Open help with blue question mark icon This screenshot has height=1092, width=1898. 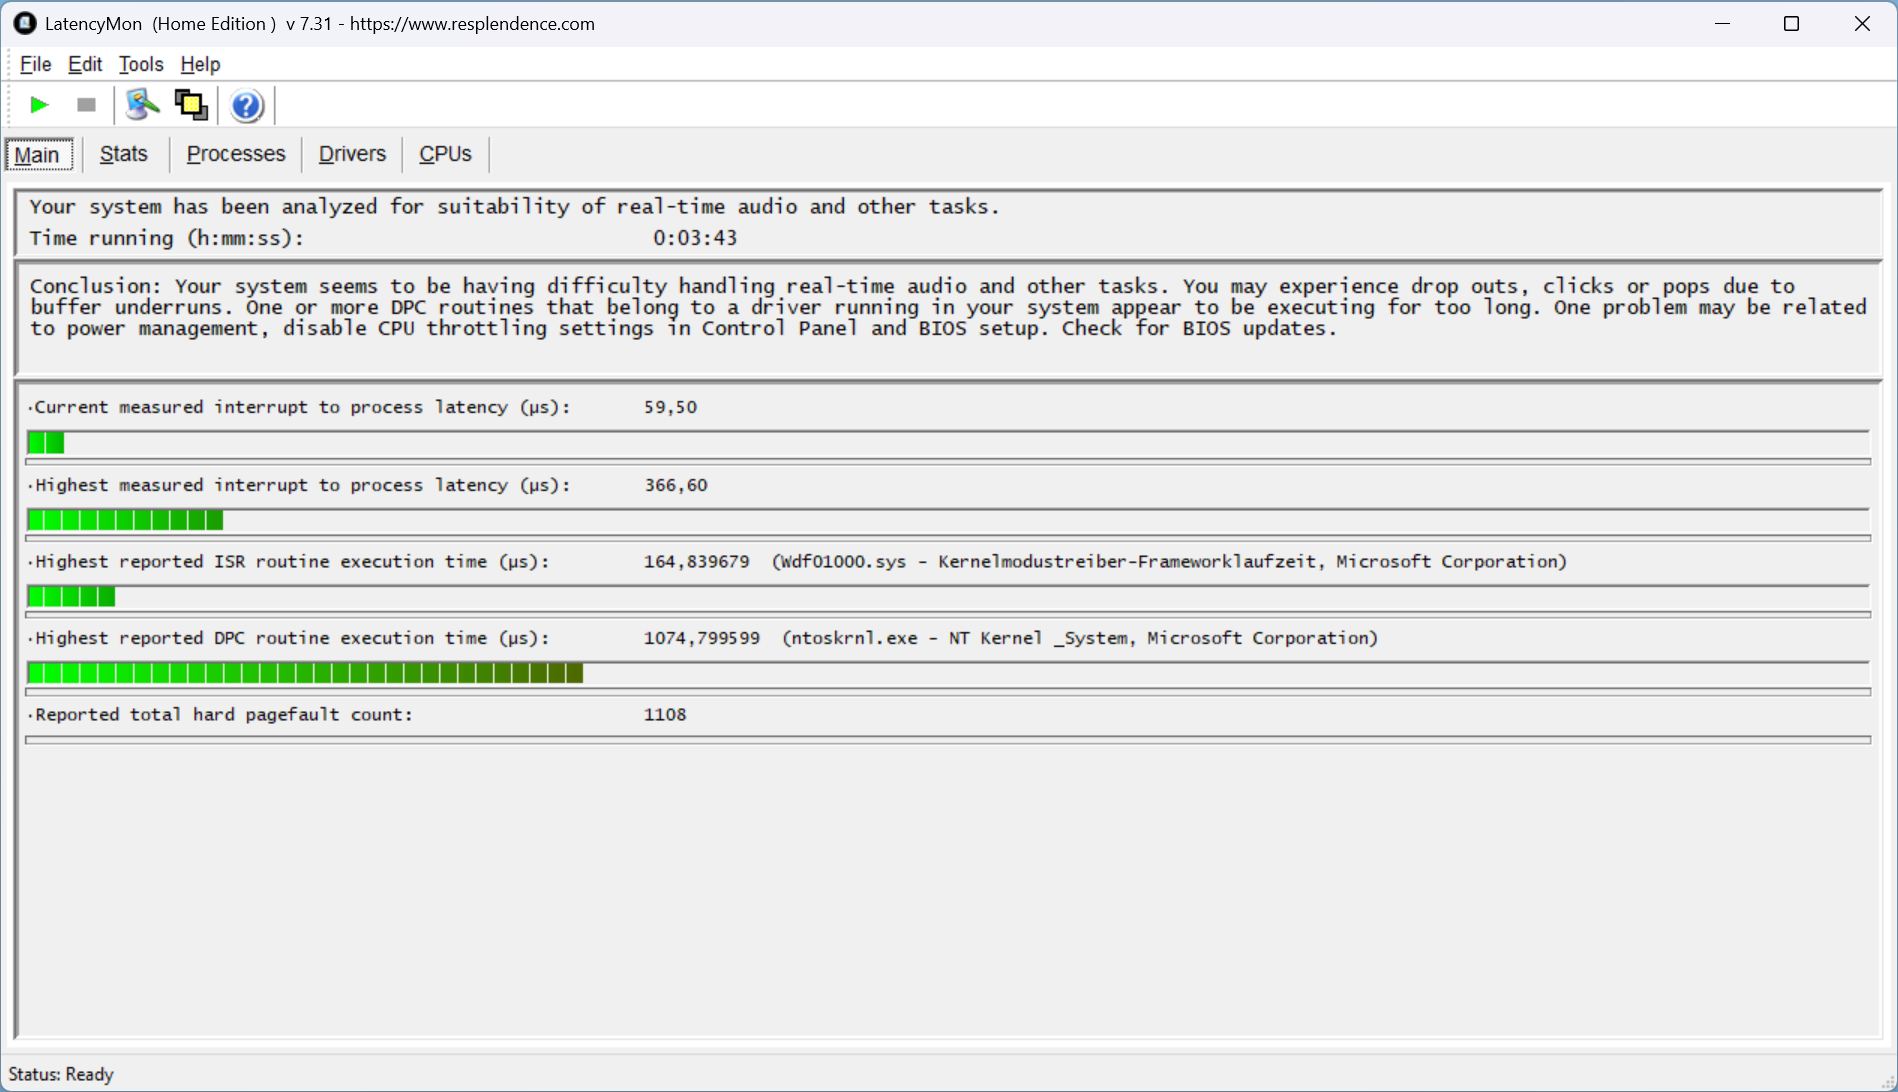pos(246,105)
